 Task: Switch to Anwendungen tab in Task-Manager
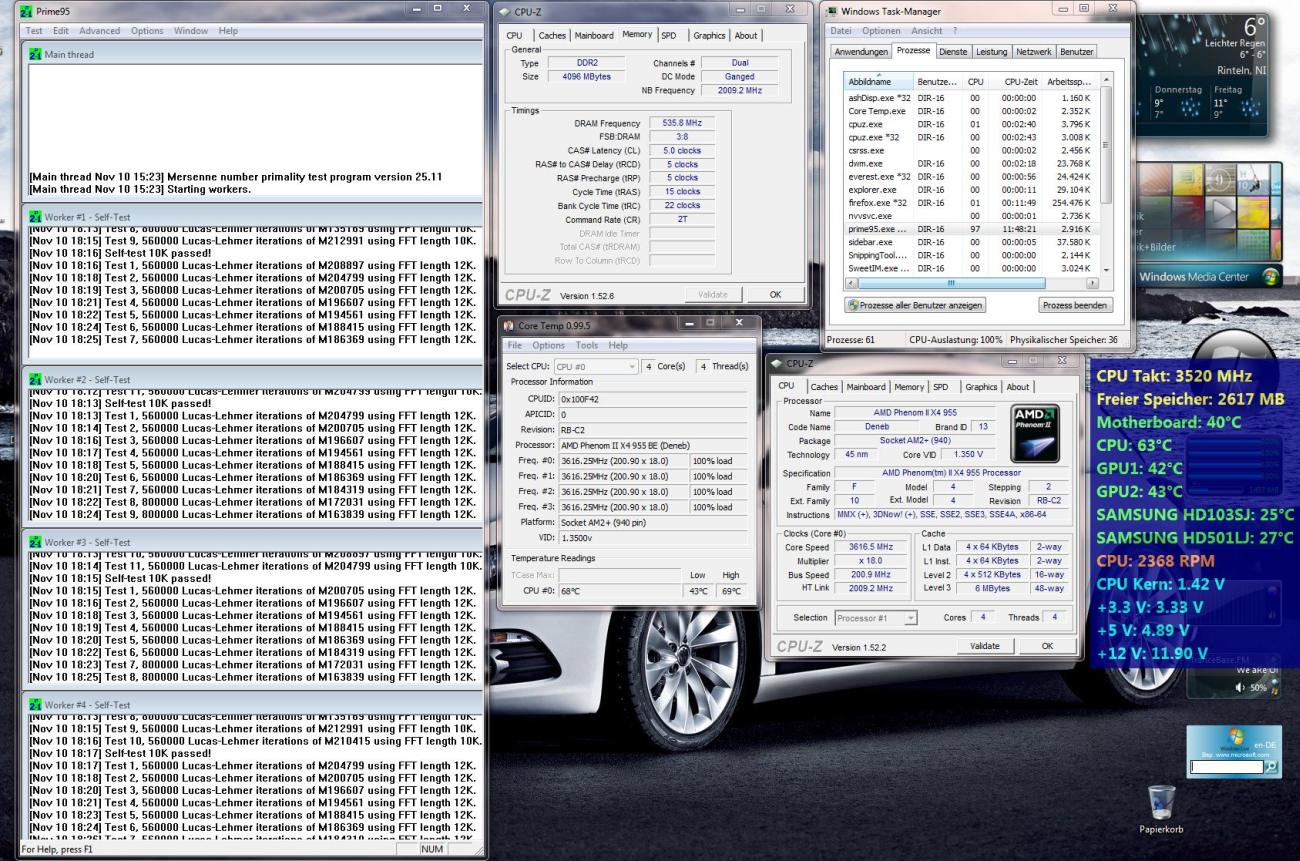[862, 50]
